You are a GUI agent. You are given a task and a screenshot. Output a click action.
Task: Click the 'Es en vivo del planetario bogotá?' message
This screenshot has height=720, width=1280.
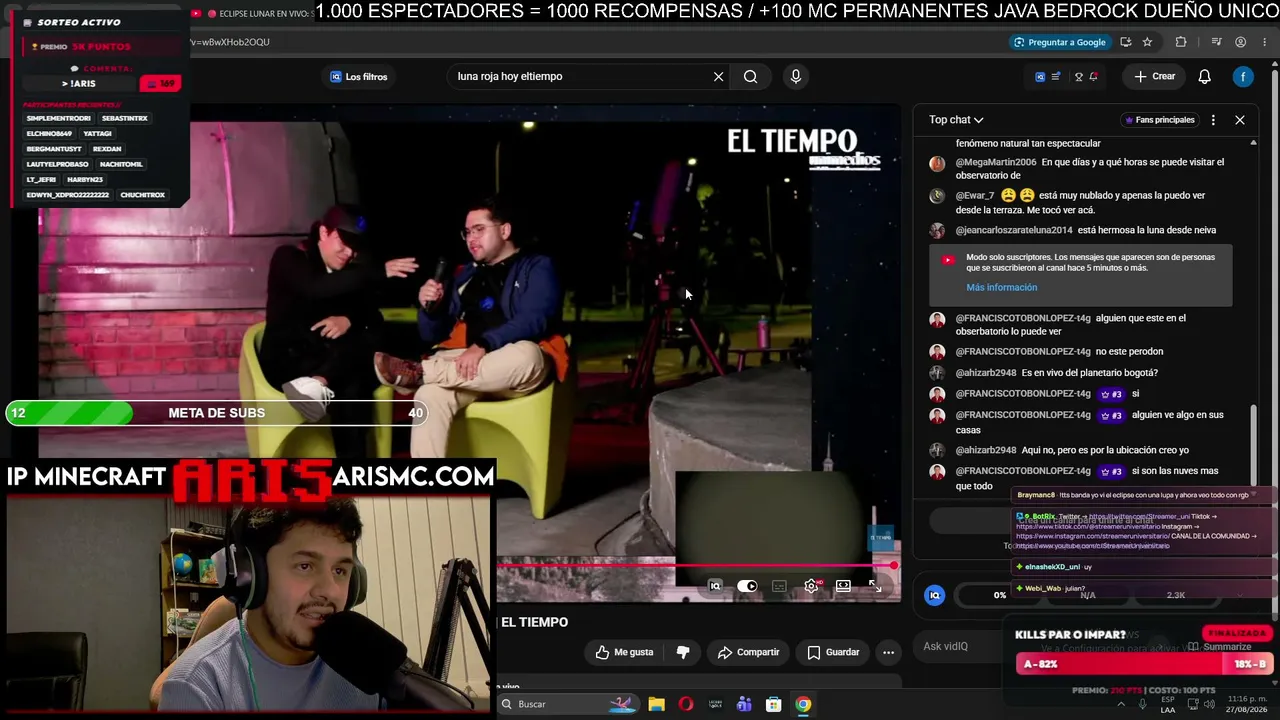pyautogui.click(x=1089, y=373)
